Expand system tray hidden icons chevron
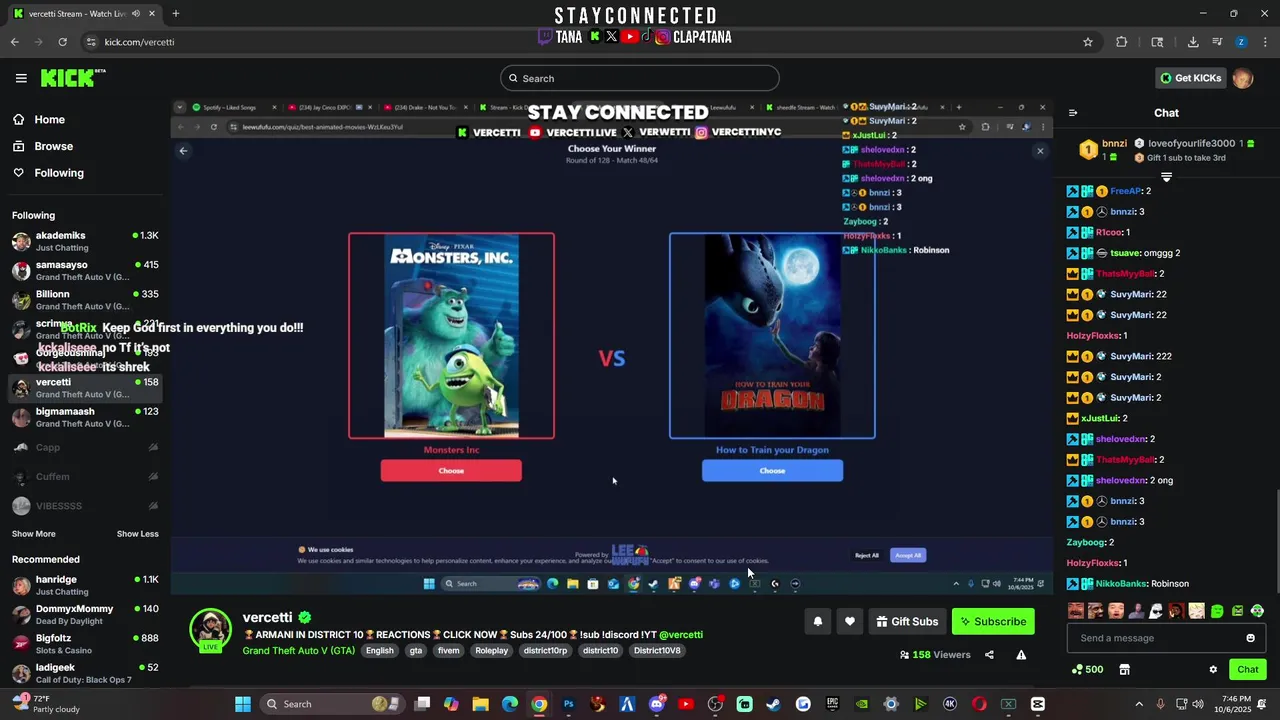 click(1139, 704)
